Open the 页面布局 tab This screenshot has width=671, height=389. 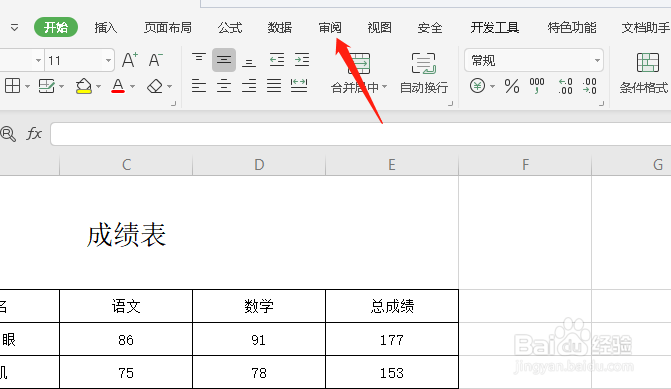(x=168, y=28)
